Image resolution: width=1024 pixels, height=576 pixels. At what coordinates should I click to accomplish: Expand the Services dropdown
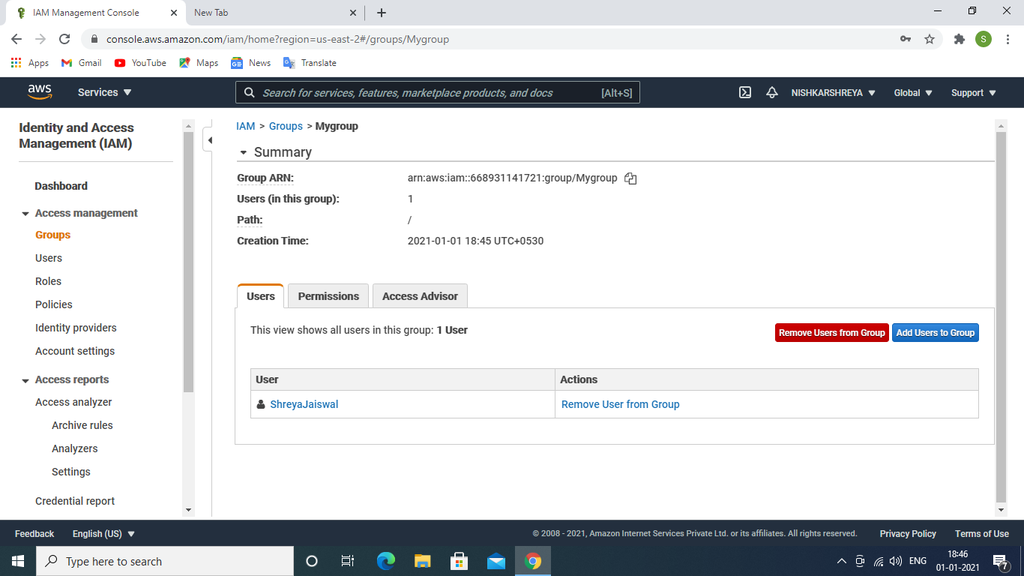(103, 92)
